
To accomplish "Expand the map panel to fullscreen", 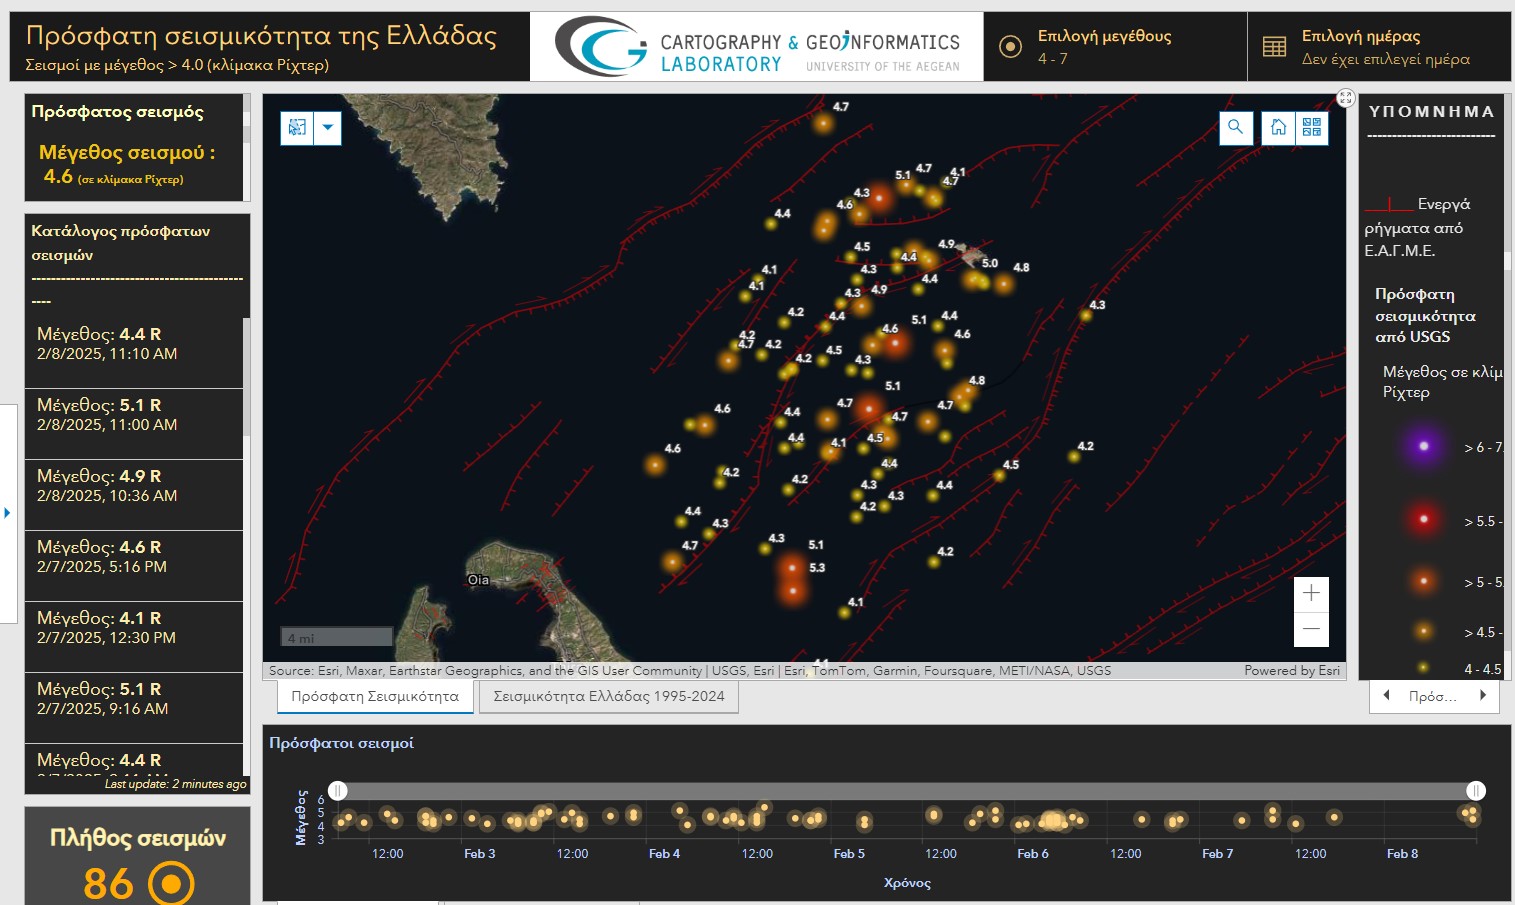I will [x=1345, y=98].
